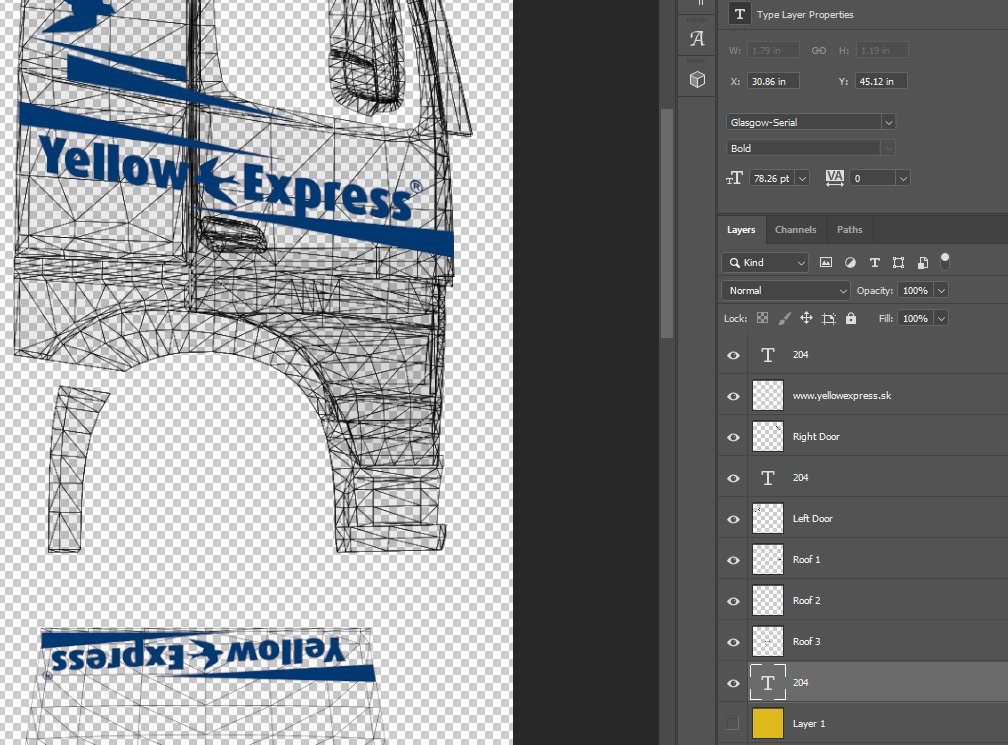Select the selected 204 type layer thumbnail
This screenshot has width=1008, height=745.
pyautogui.click(x=768, y=683)
